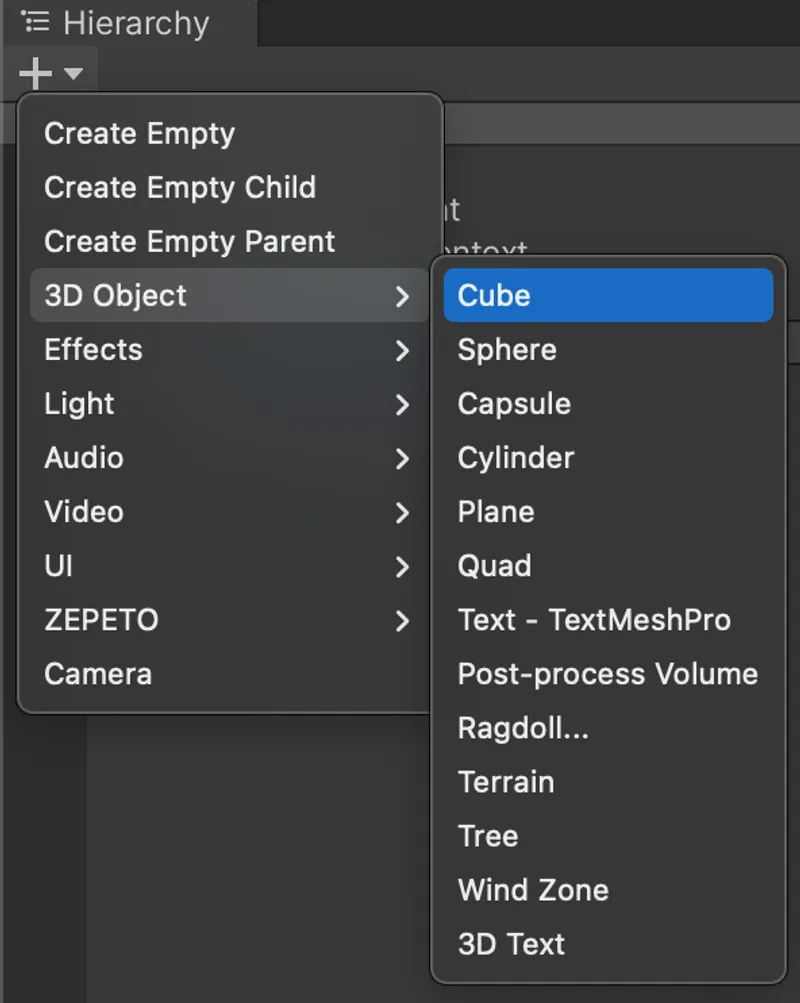Select Create Empty Parent
This screenshot has width=800, height=1003.
[188, 241]
